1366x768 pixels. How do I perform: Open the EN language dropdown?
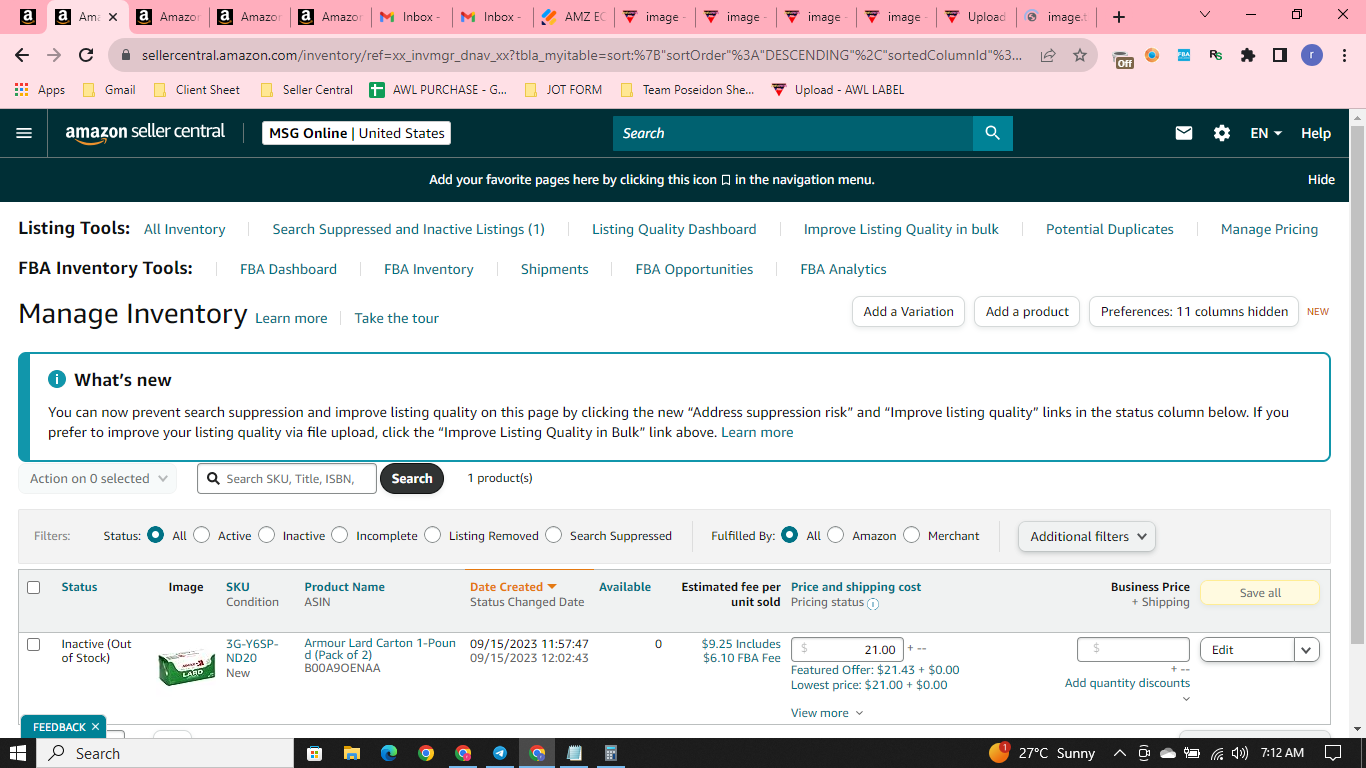coord(1266,133)
